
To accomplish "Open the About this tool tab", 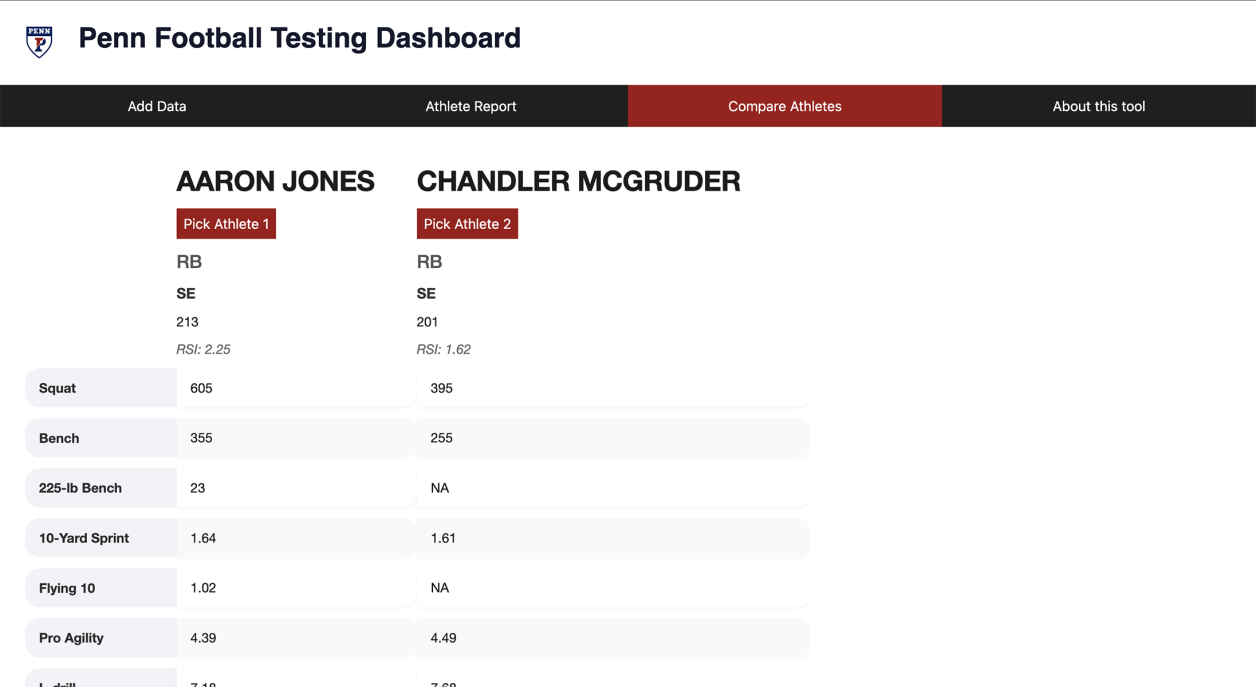I will coord(1099,106).
